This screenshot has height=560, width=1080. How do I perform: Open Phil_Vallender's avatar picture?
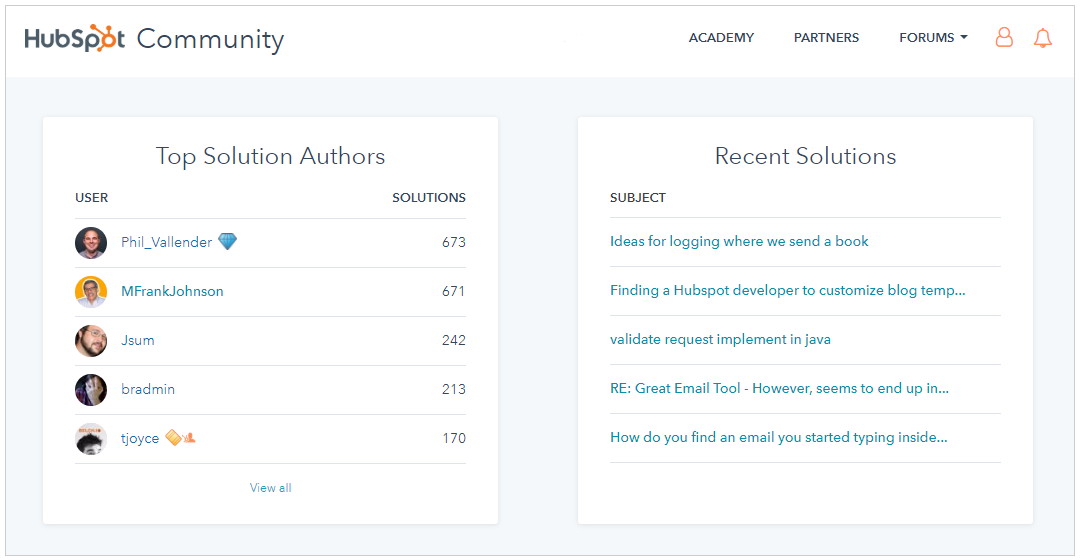click(x=91, y=242)
